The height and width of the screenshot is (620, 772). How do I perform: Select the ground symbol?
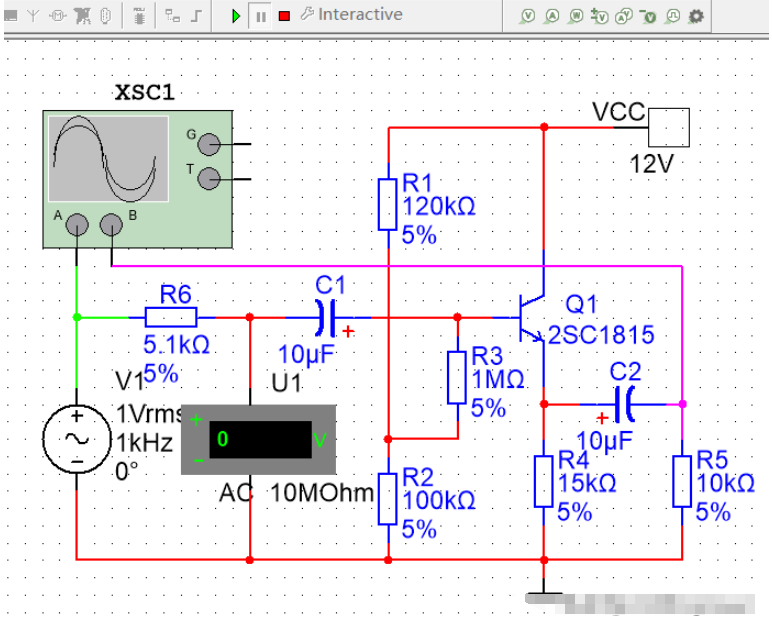(544, 591)
